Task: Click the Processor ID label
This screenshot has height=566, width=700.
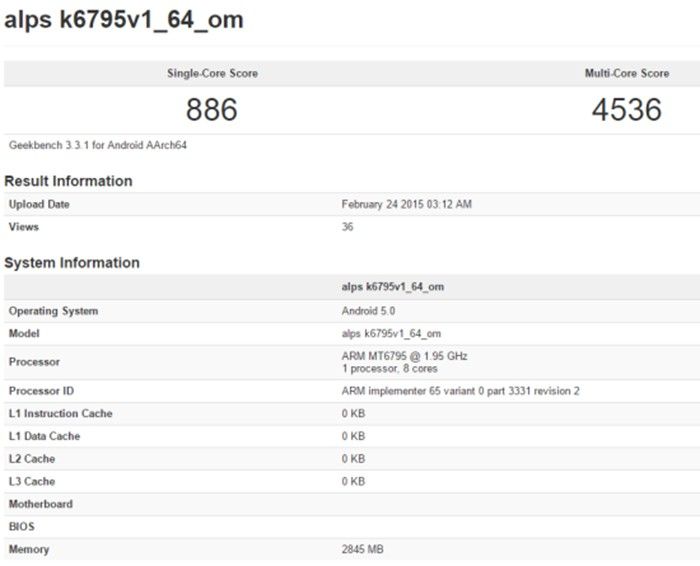Action: pyautogui.click(x=42, y=391)
